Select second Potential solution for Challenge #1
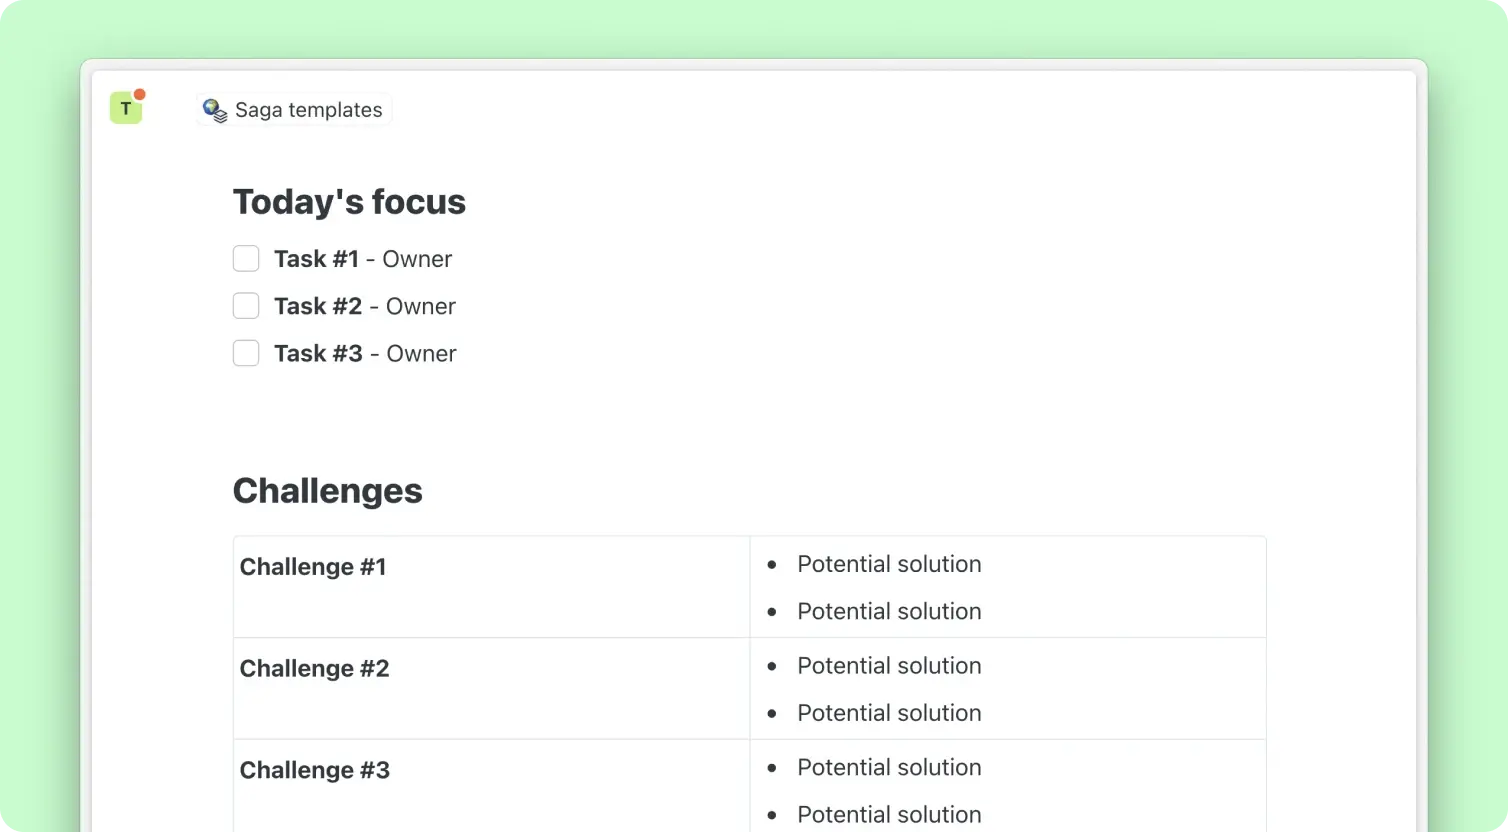The height and width of the screenshot is (832, 1508). pos(889,611)
